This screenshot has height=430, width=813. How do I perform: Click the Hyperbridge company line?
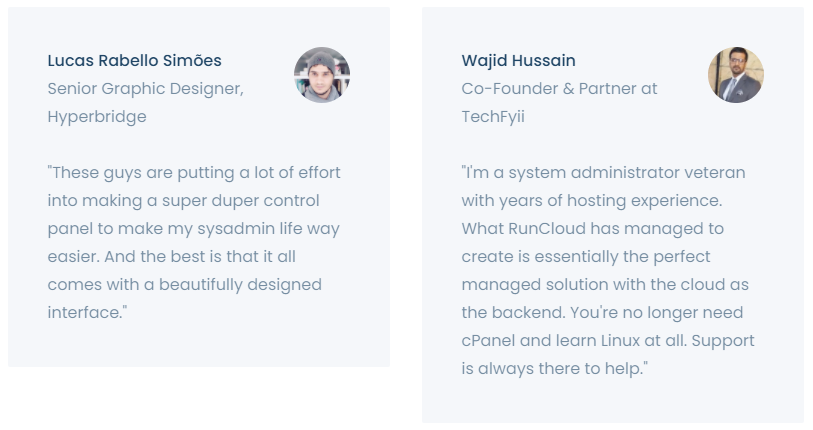[x=97, y=117]
